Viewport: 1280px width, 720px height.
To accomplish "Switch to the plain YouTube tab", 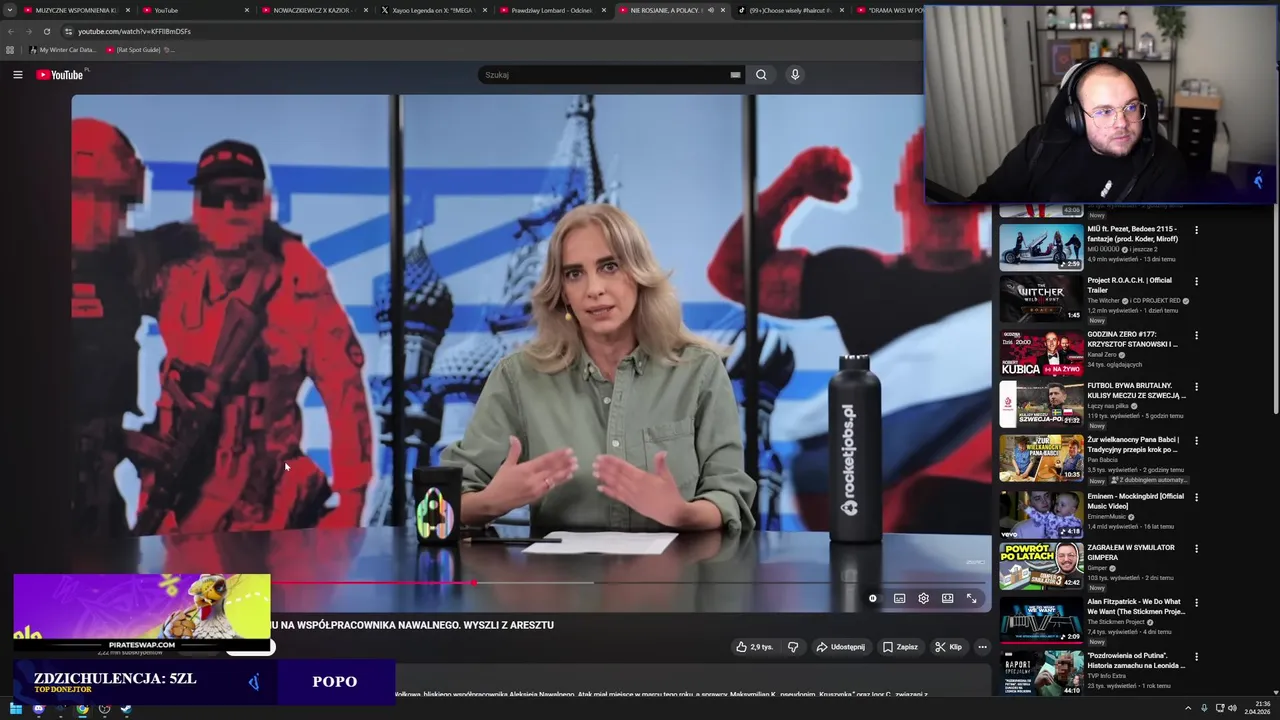I will point(195,10).
